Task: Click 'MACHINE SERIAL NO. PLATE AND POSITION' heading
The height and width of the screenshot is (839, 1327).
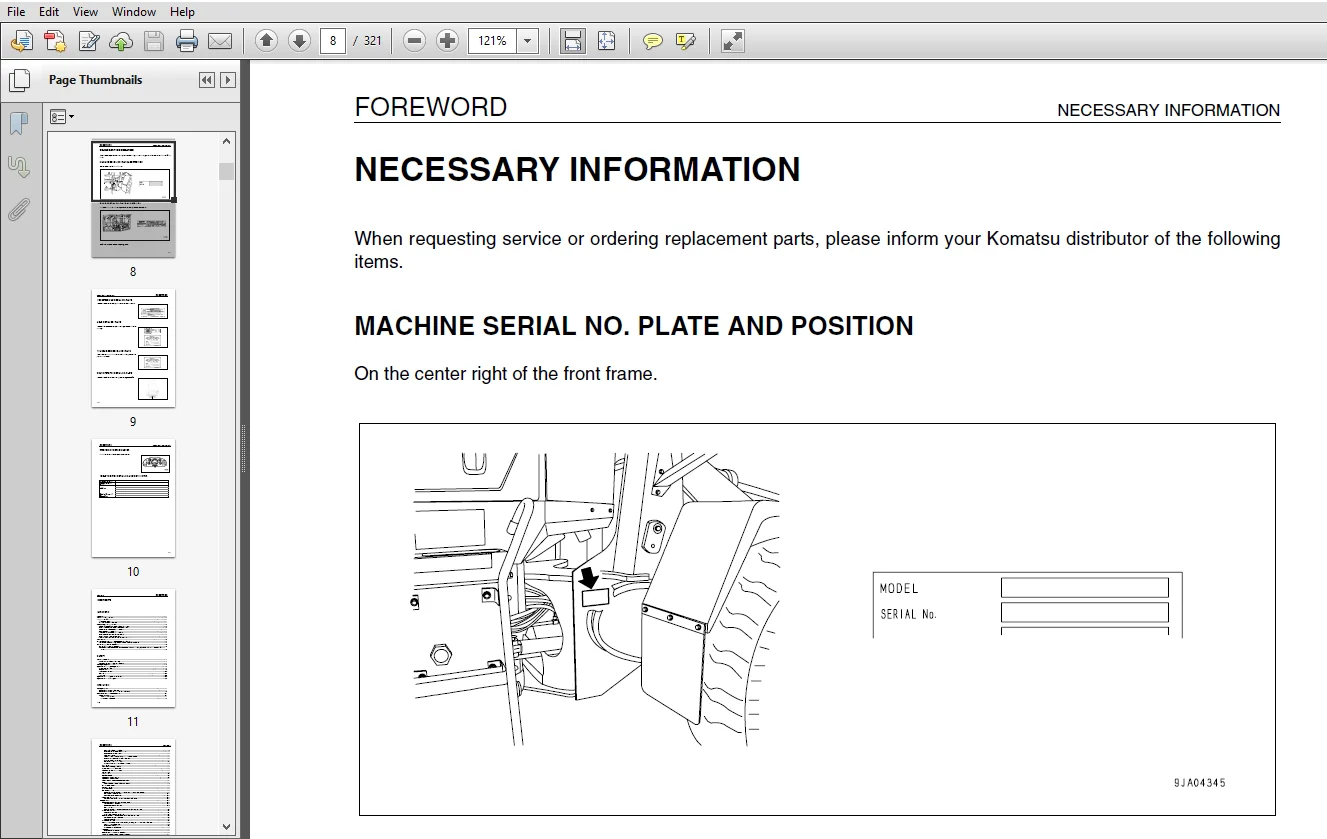Action: 634,326
